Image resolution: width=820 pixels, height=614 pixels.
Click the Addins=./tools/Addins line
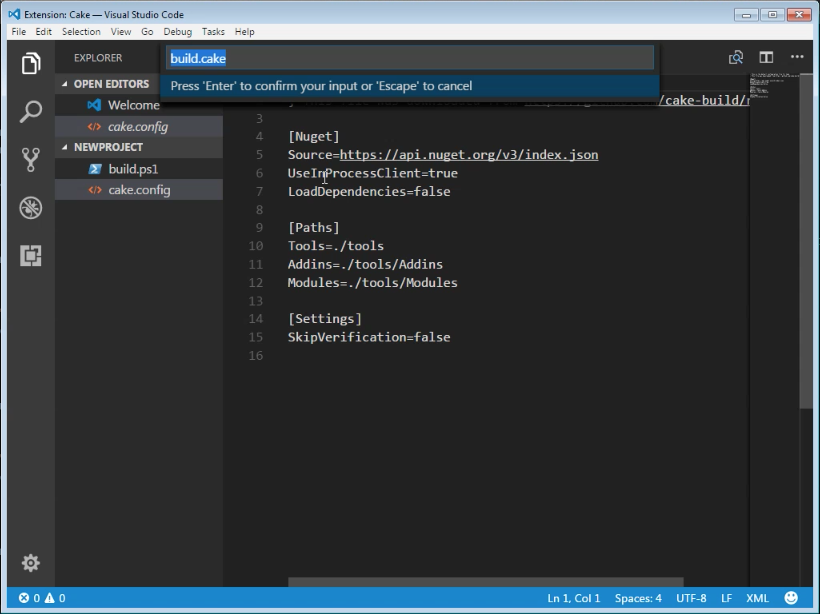(365, 264)
